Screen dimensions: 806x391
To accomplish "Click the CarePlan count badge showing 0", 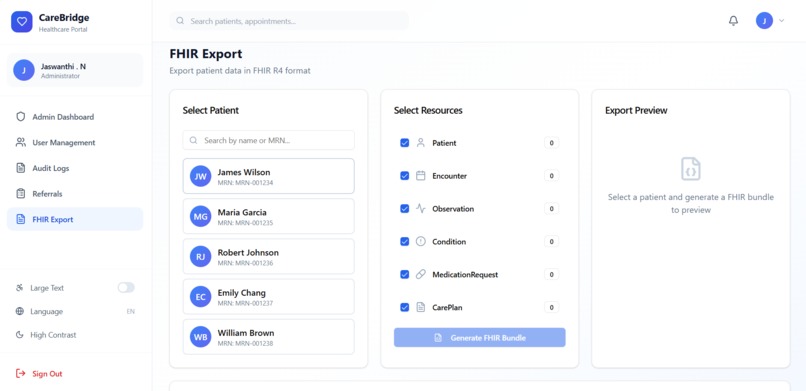I will pyautogui.click(x=552, y=307).
